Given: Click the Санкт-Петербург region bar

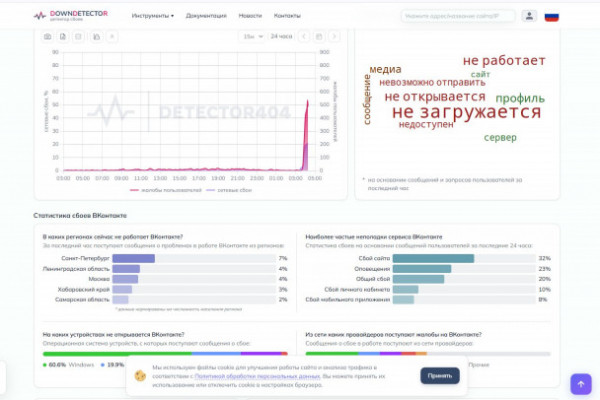Looking at the screenshot, I should pyautogui.click(x=134, y=258).
